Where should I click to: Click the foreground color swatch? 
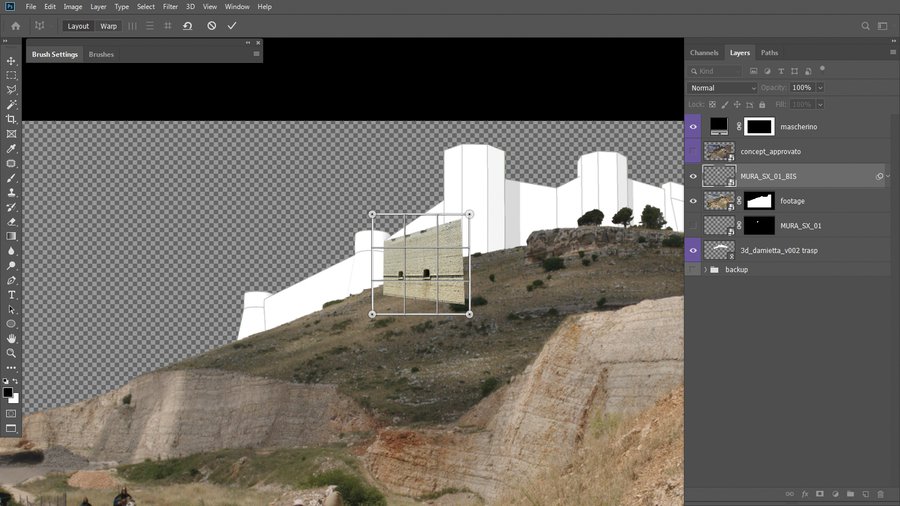[8, 392]
